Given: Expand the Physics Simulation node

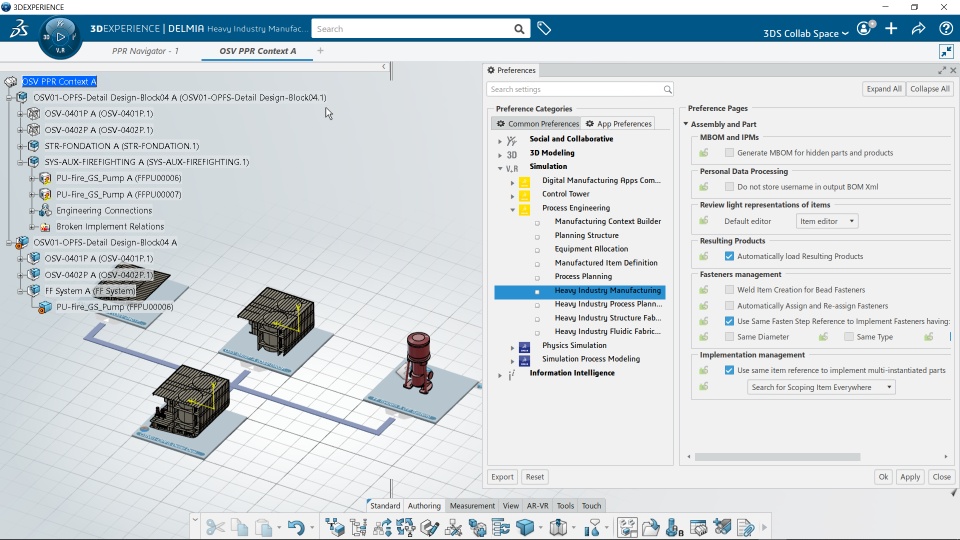Looking at the screenshot, I should click(512, 347).
